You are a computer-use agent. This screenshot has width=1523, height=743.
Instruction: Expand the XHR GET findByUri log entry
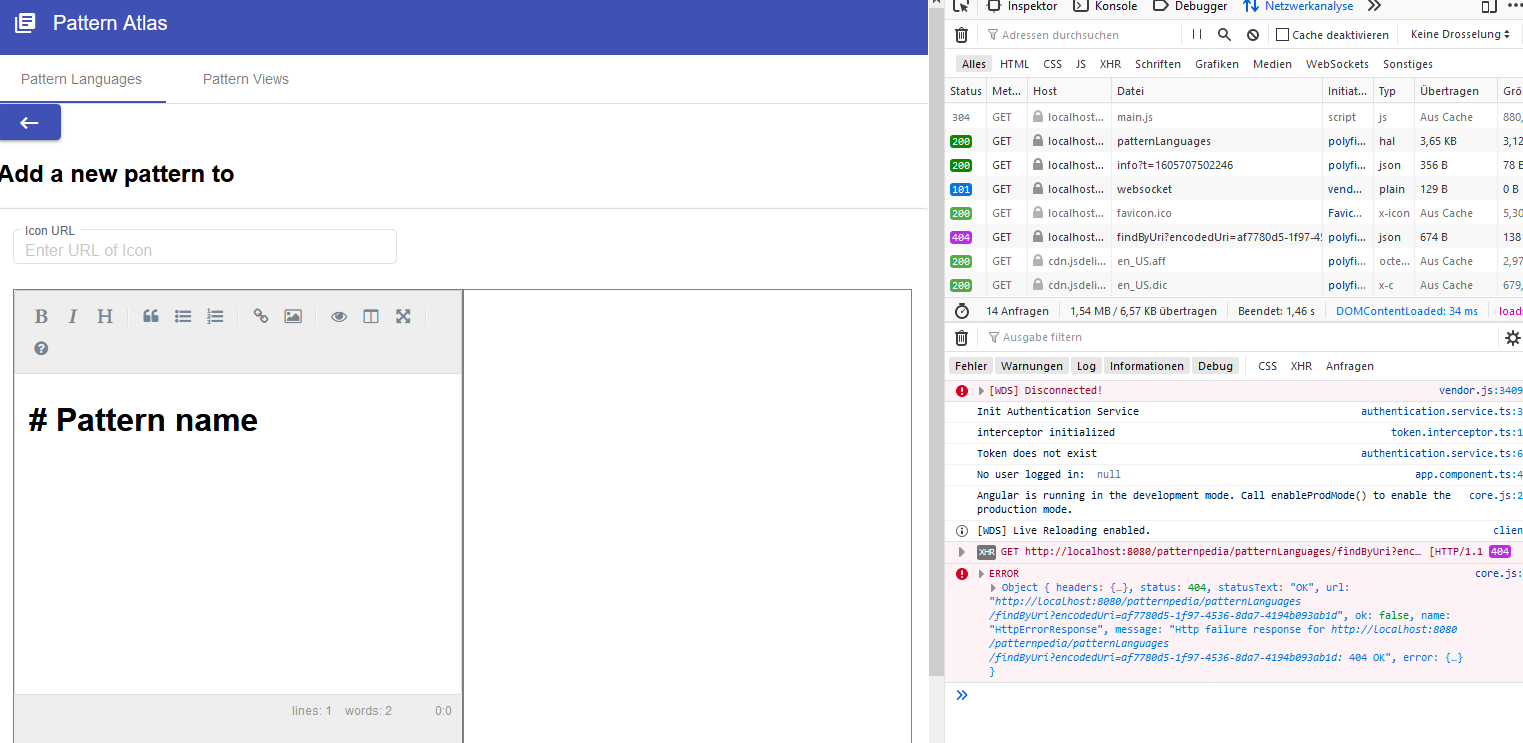click(x=962, y=552)
